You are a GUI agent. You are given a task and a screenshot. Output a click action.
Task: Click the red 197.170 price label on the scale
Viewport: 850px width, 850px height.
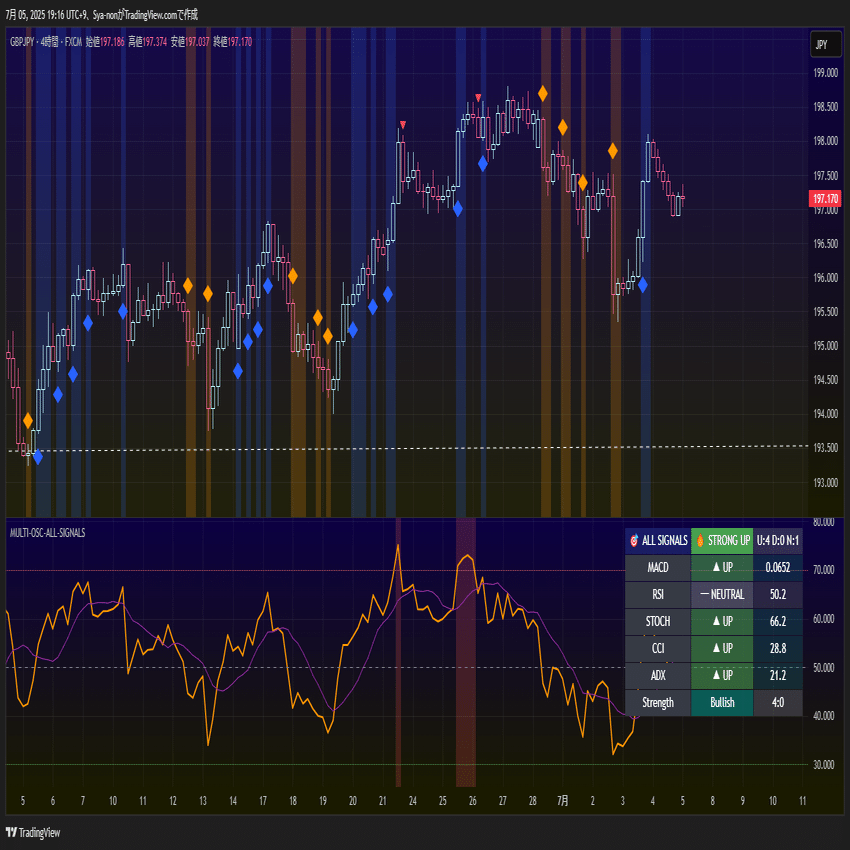click(x=826, y=199)
